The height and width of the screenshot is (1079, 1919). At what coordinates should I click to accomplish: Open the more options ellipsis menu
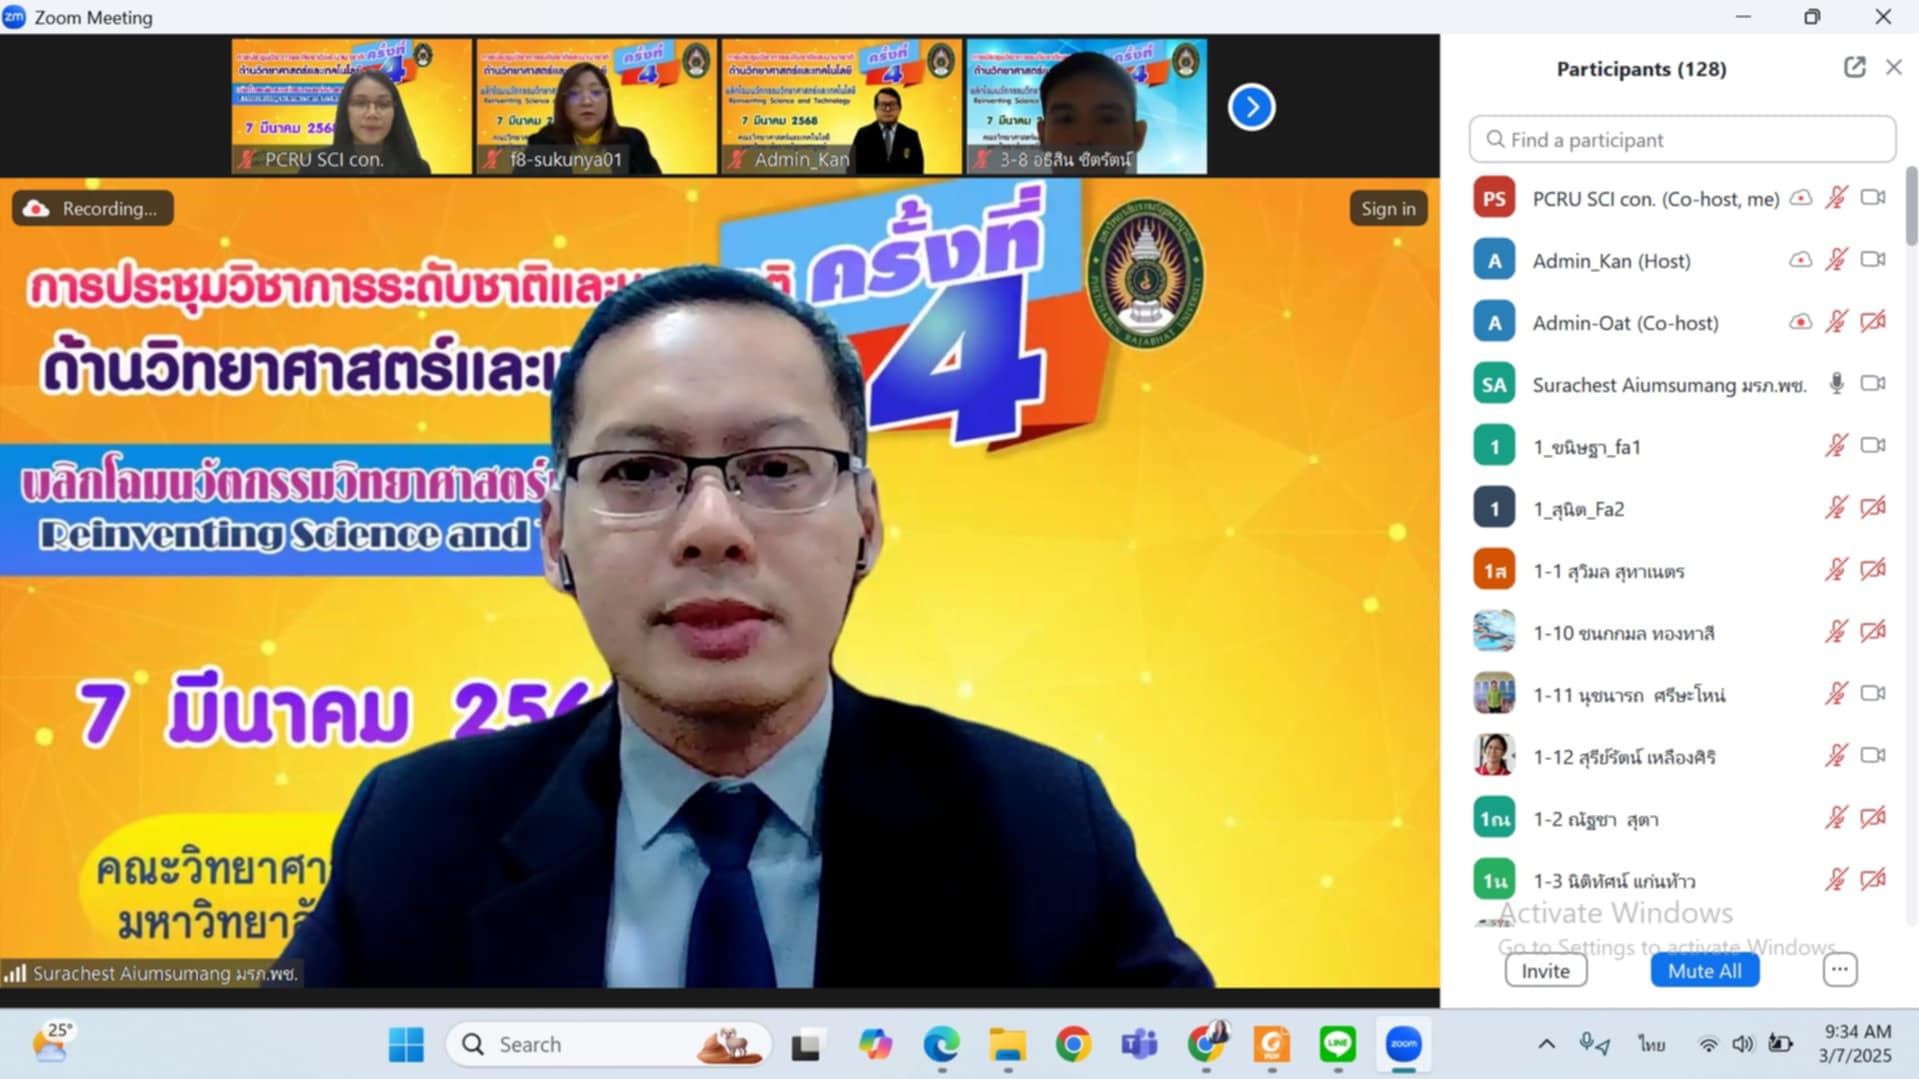[1839, 970]
